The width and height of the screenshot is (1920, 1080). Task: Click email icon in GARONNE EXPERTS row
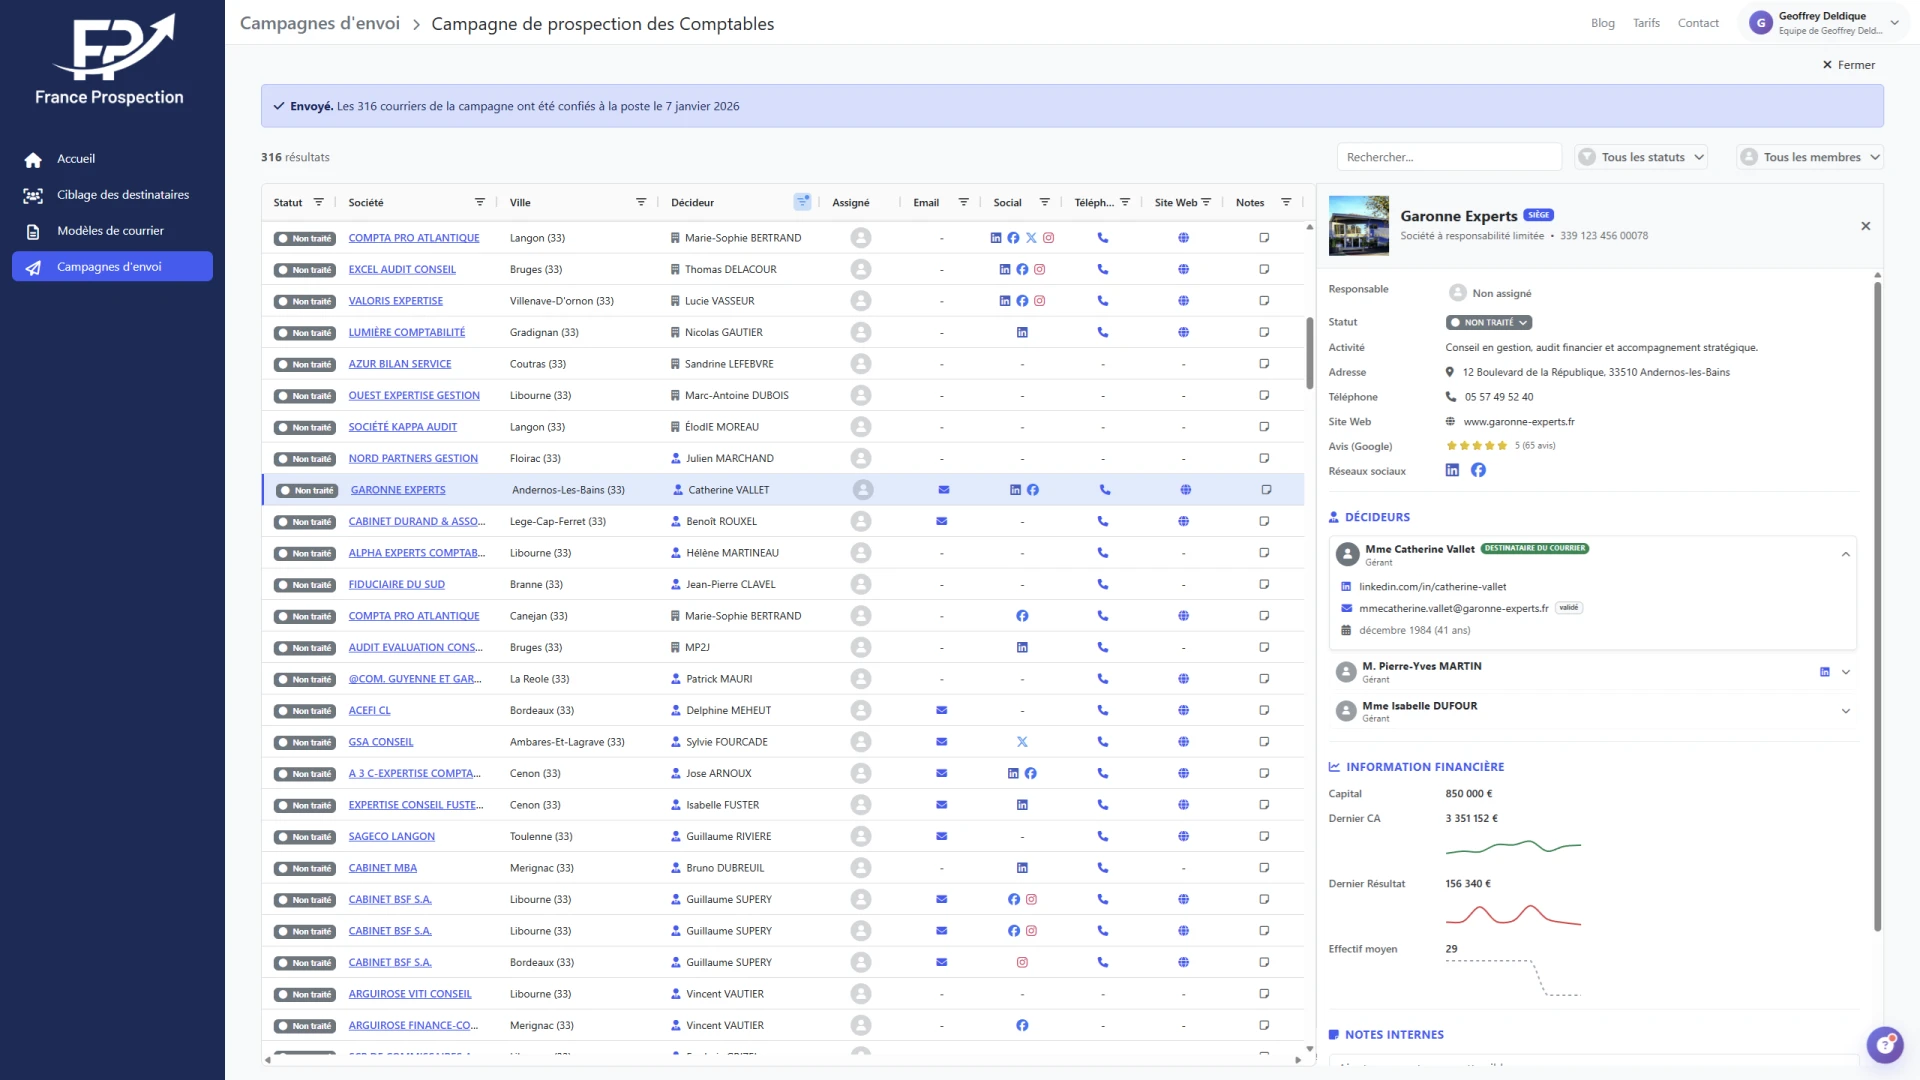pyautogui.click(x=943, y=490)
